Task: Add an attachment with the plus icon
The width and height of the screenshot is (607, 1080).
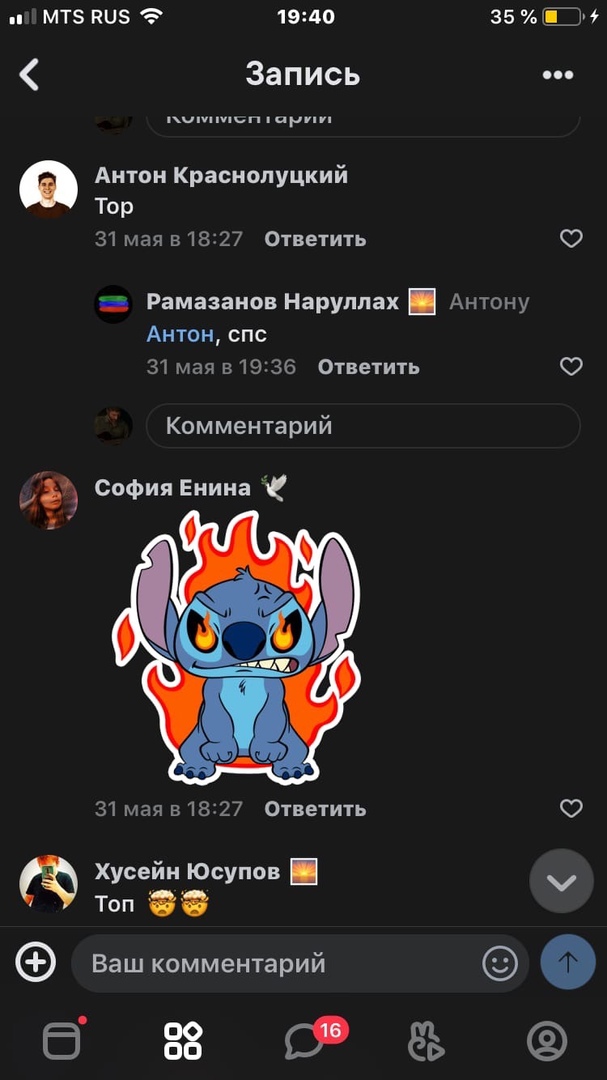Action: tap(36, 962)
